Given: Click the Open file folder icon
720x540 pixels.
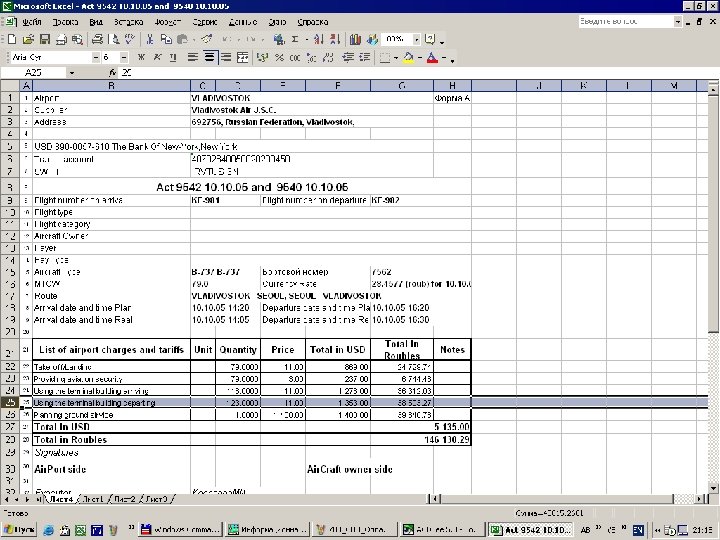Looking at the screenshot, I should 28,39.
